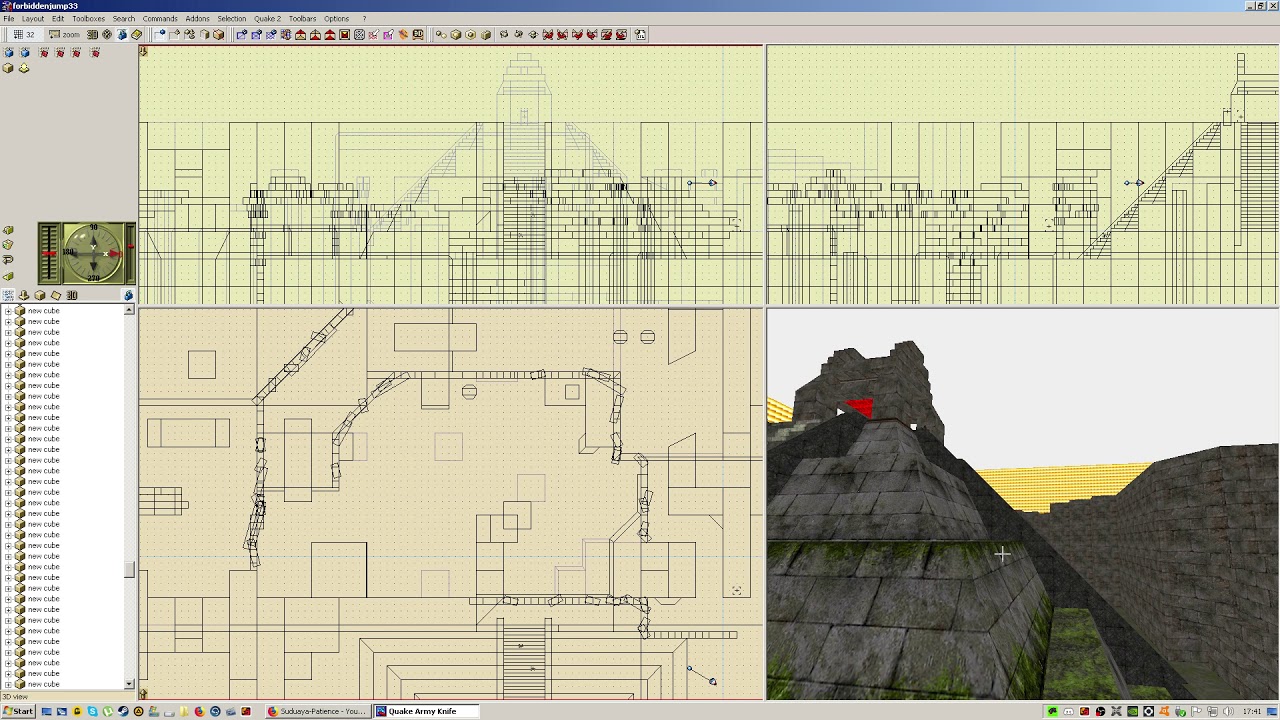
Task: Click the solid red square toolbar icon
Action: click(x=344, y=34)
